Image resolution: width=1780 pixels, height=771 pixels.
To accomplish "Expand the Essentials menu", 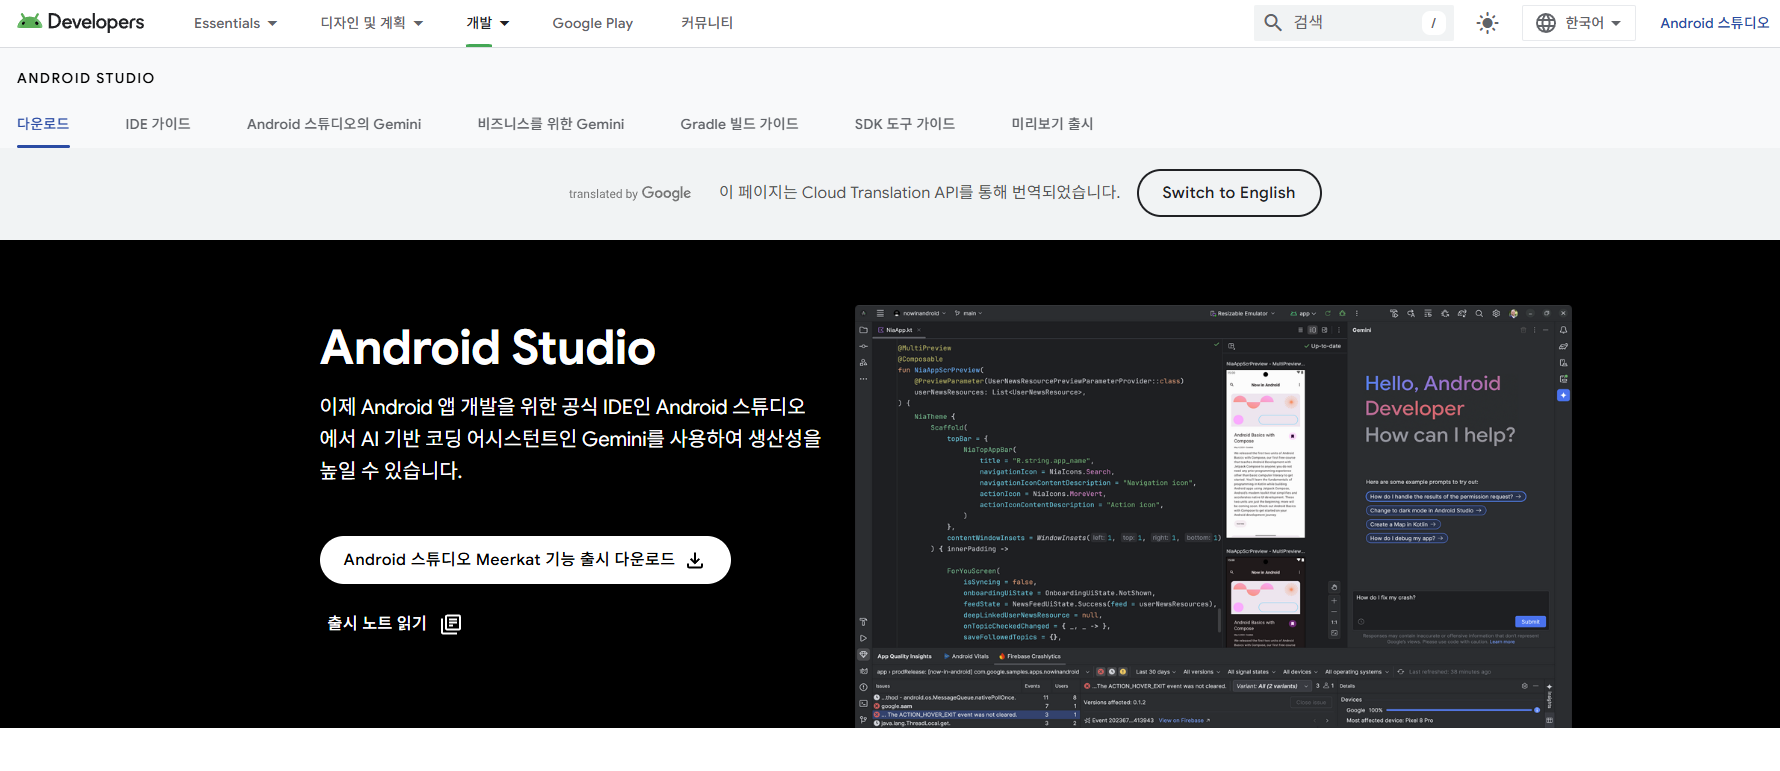I will pyautogui.click(x=236, y=23).
